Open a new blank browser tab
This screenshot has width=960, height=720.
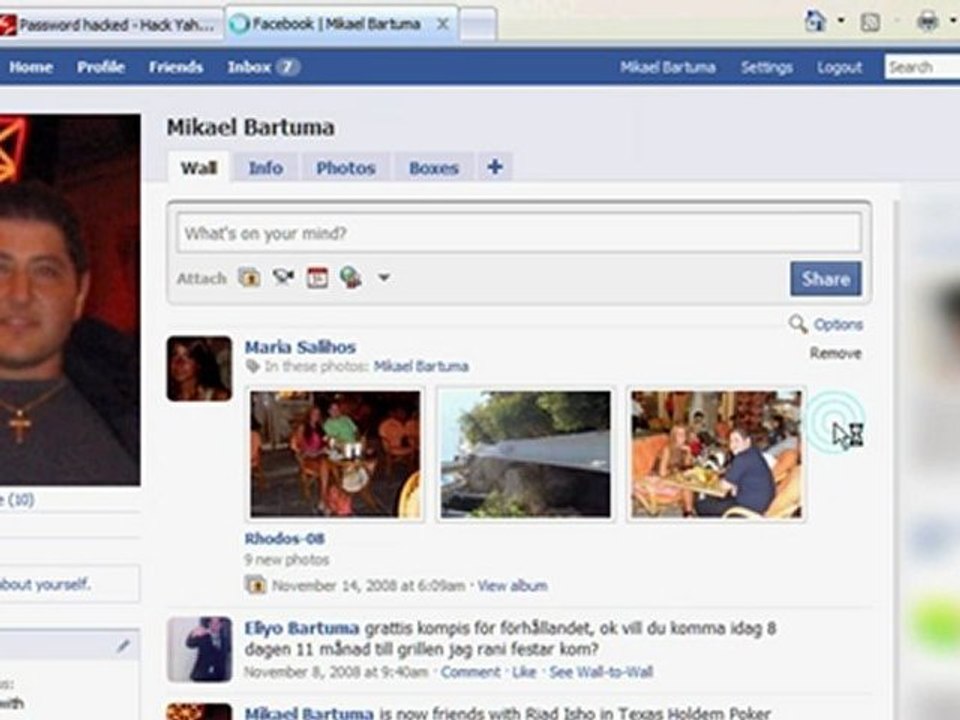pyautogui.click(x=478, y=24)
